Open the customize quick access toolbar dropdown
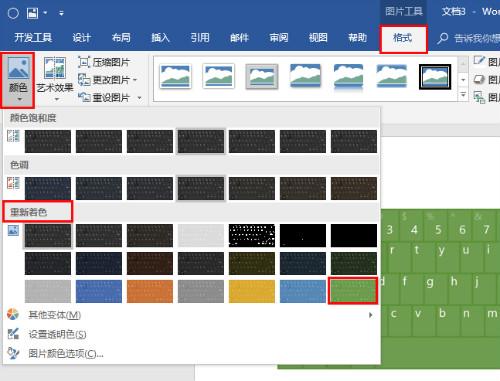 click(x=61, y=13)
